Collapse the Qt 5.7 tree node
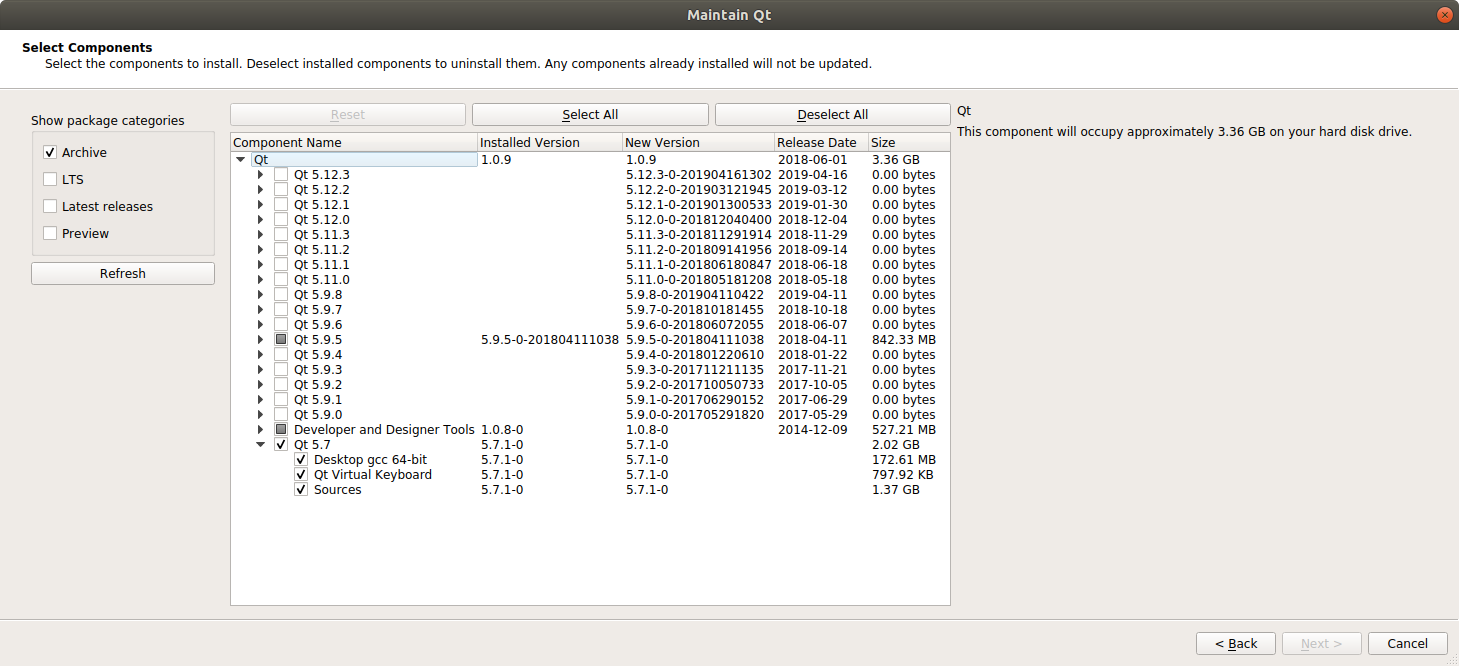This screenshot has width=1459, height=666. 260,445
